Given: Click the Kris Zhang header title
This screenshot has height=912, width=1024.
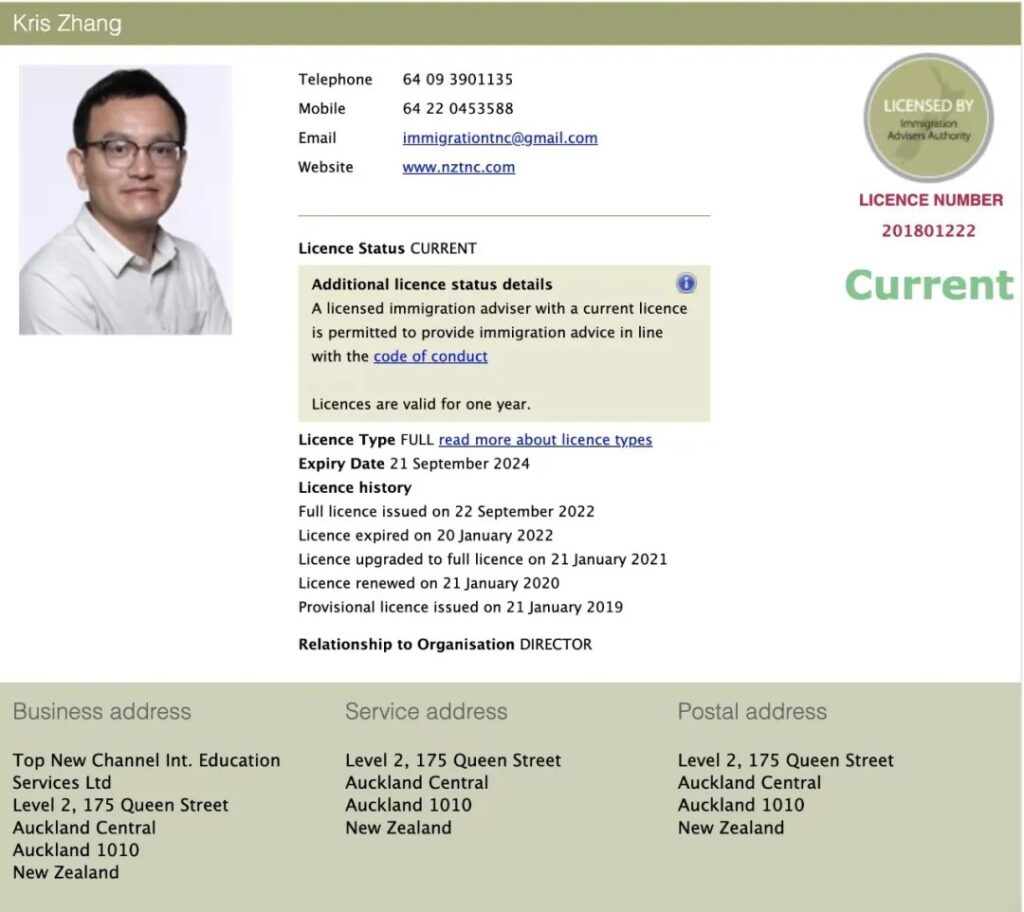Looking at the screenshot, I should click(x=67, y=23).
